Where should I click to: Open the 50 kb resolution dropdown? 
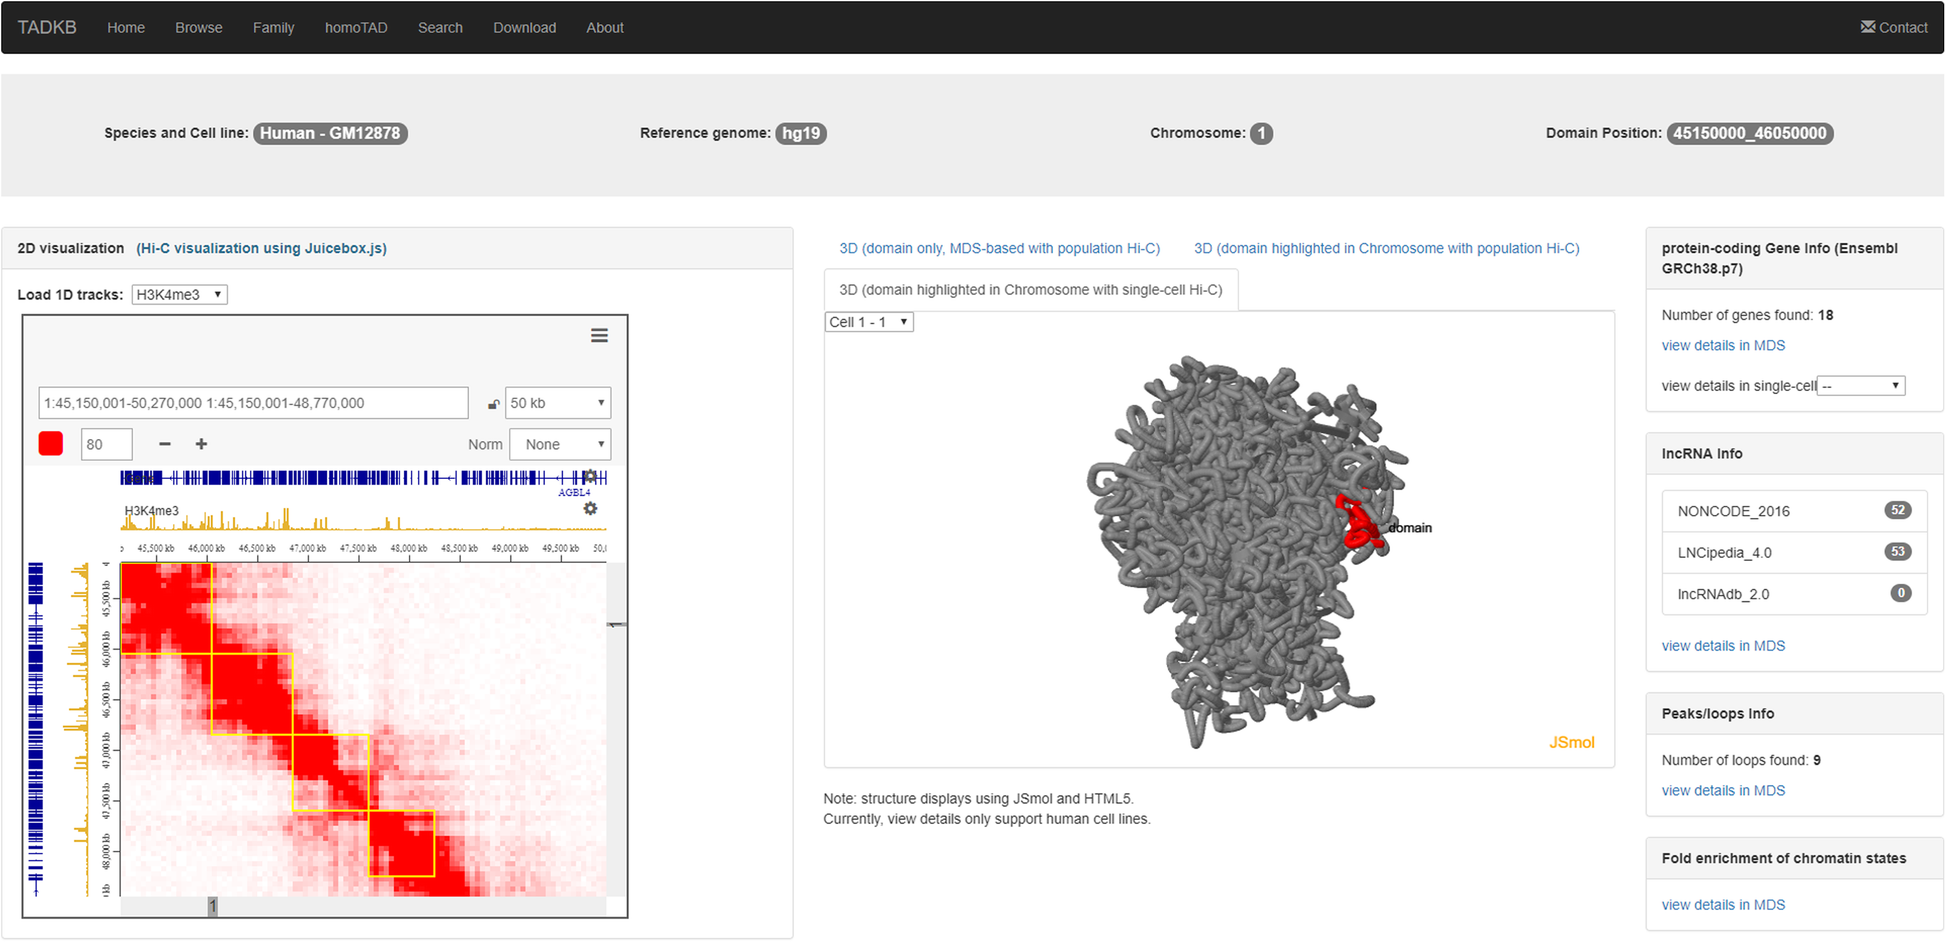558,403
